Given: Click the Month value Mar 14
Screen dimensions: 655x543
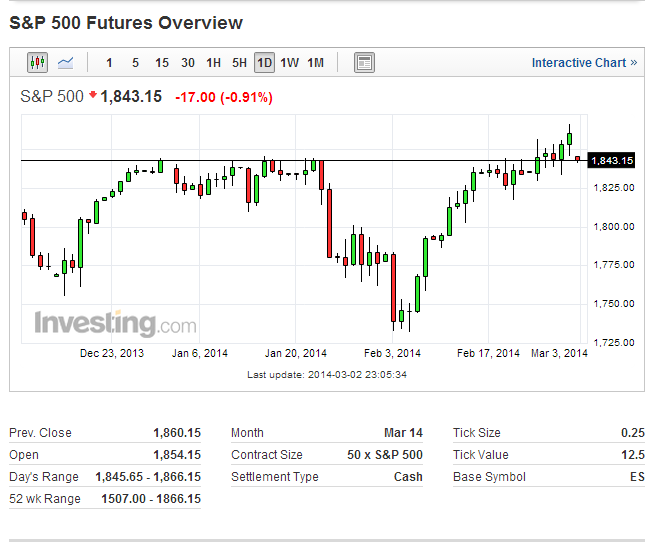Looking at the screenshot, I should [404, 433].
